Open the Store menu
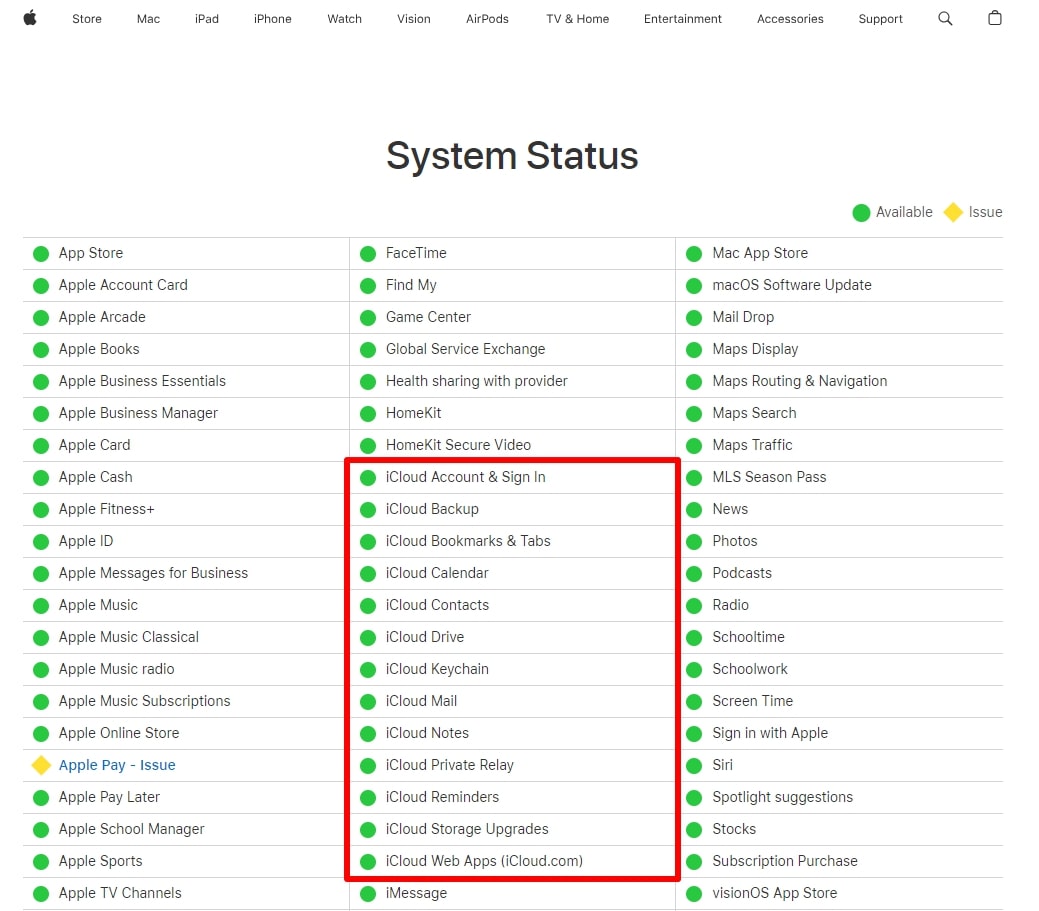 click(87, 19)
